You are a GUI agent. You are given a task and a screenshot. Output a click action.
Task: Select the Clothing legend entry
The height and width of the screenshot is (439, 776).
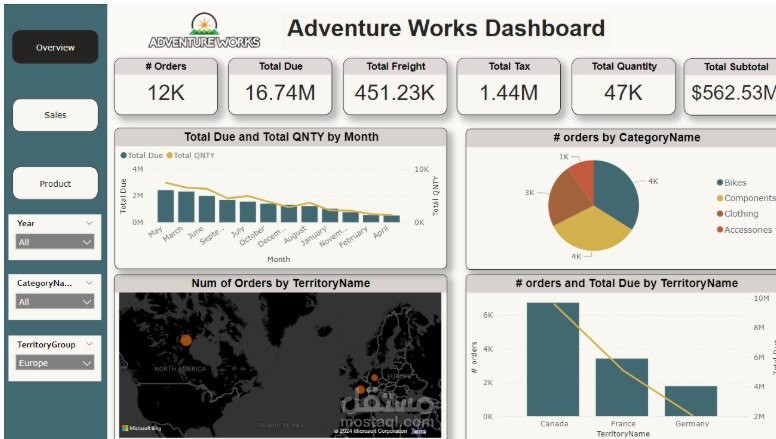point(737,214)
